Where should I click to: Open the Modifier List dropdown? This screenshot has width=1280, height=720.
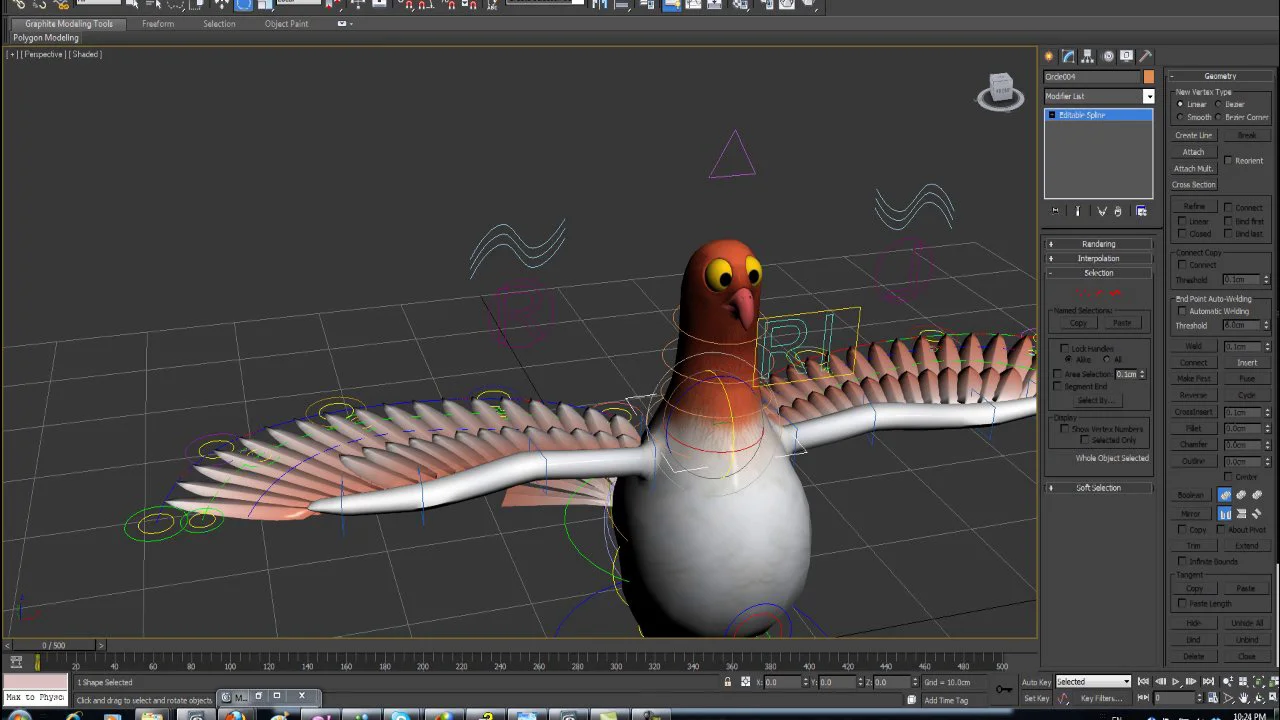(1099, 96)
